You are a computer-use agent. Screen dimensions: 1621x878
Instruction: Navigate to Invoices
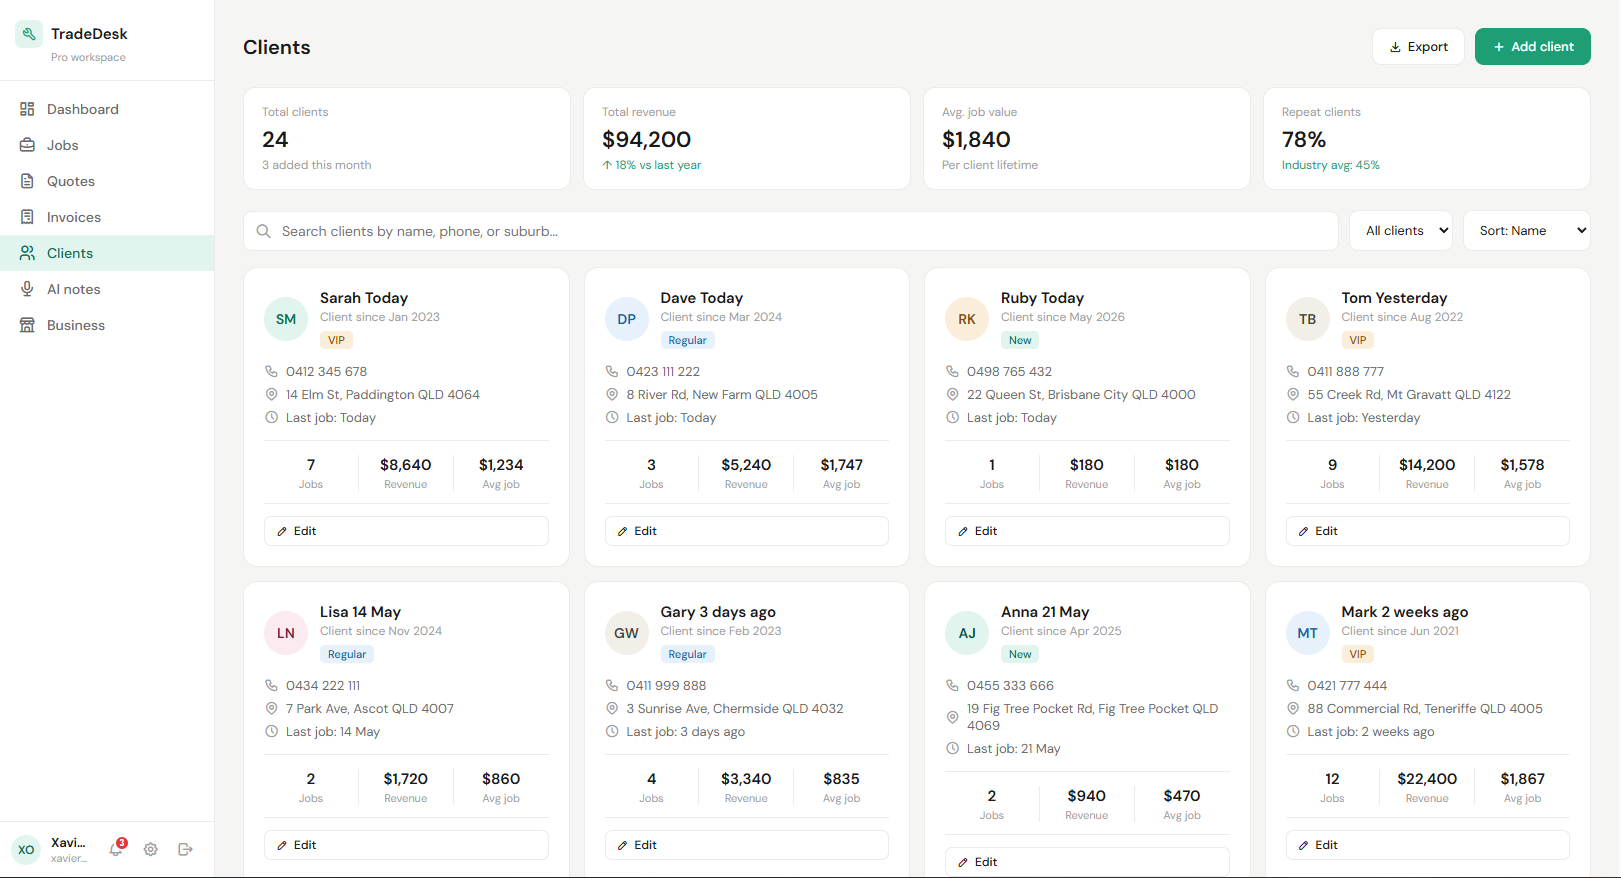pos(107,217)
